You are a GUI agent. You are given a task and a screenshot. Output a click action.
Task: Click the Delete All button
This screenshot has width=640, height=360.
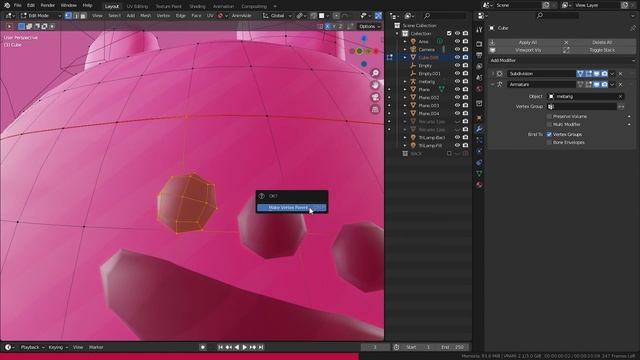(598, 42)
